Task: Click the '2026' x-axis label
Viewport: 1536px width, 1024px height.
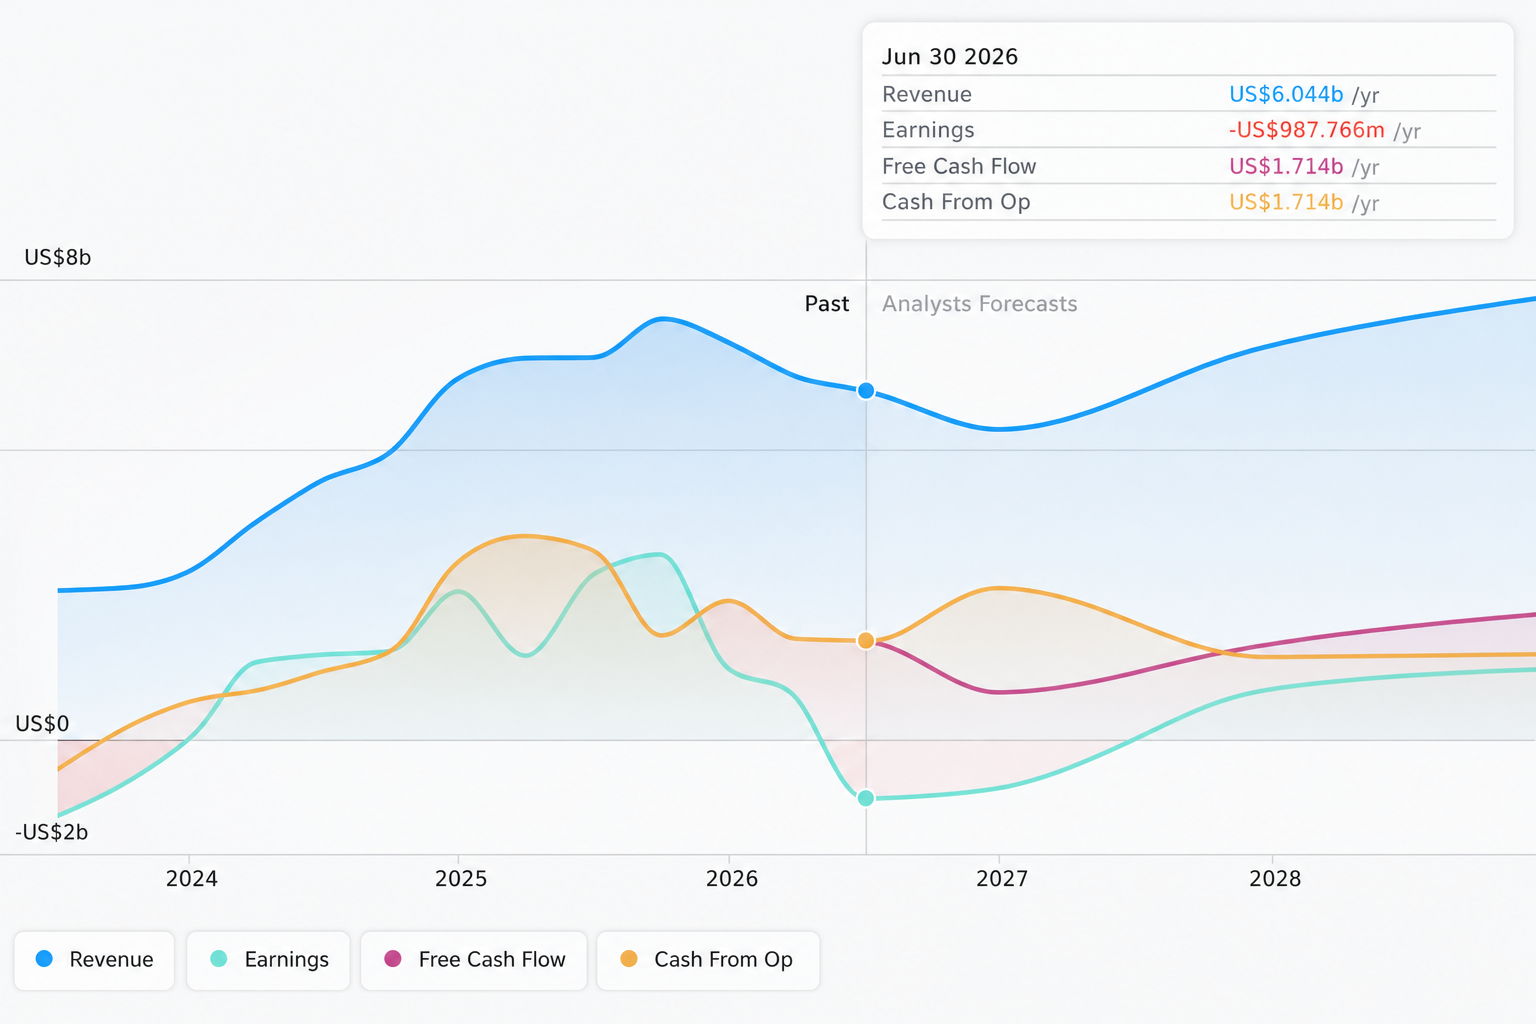Action: coord(732,879)
